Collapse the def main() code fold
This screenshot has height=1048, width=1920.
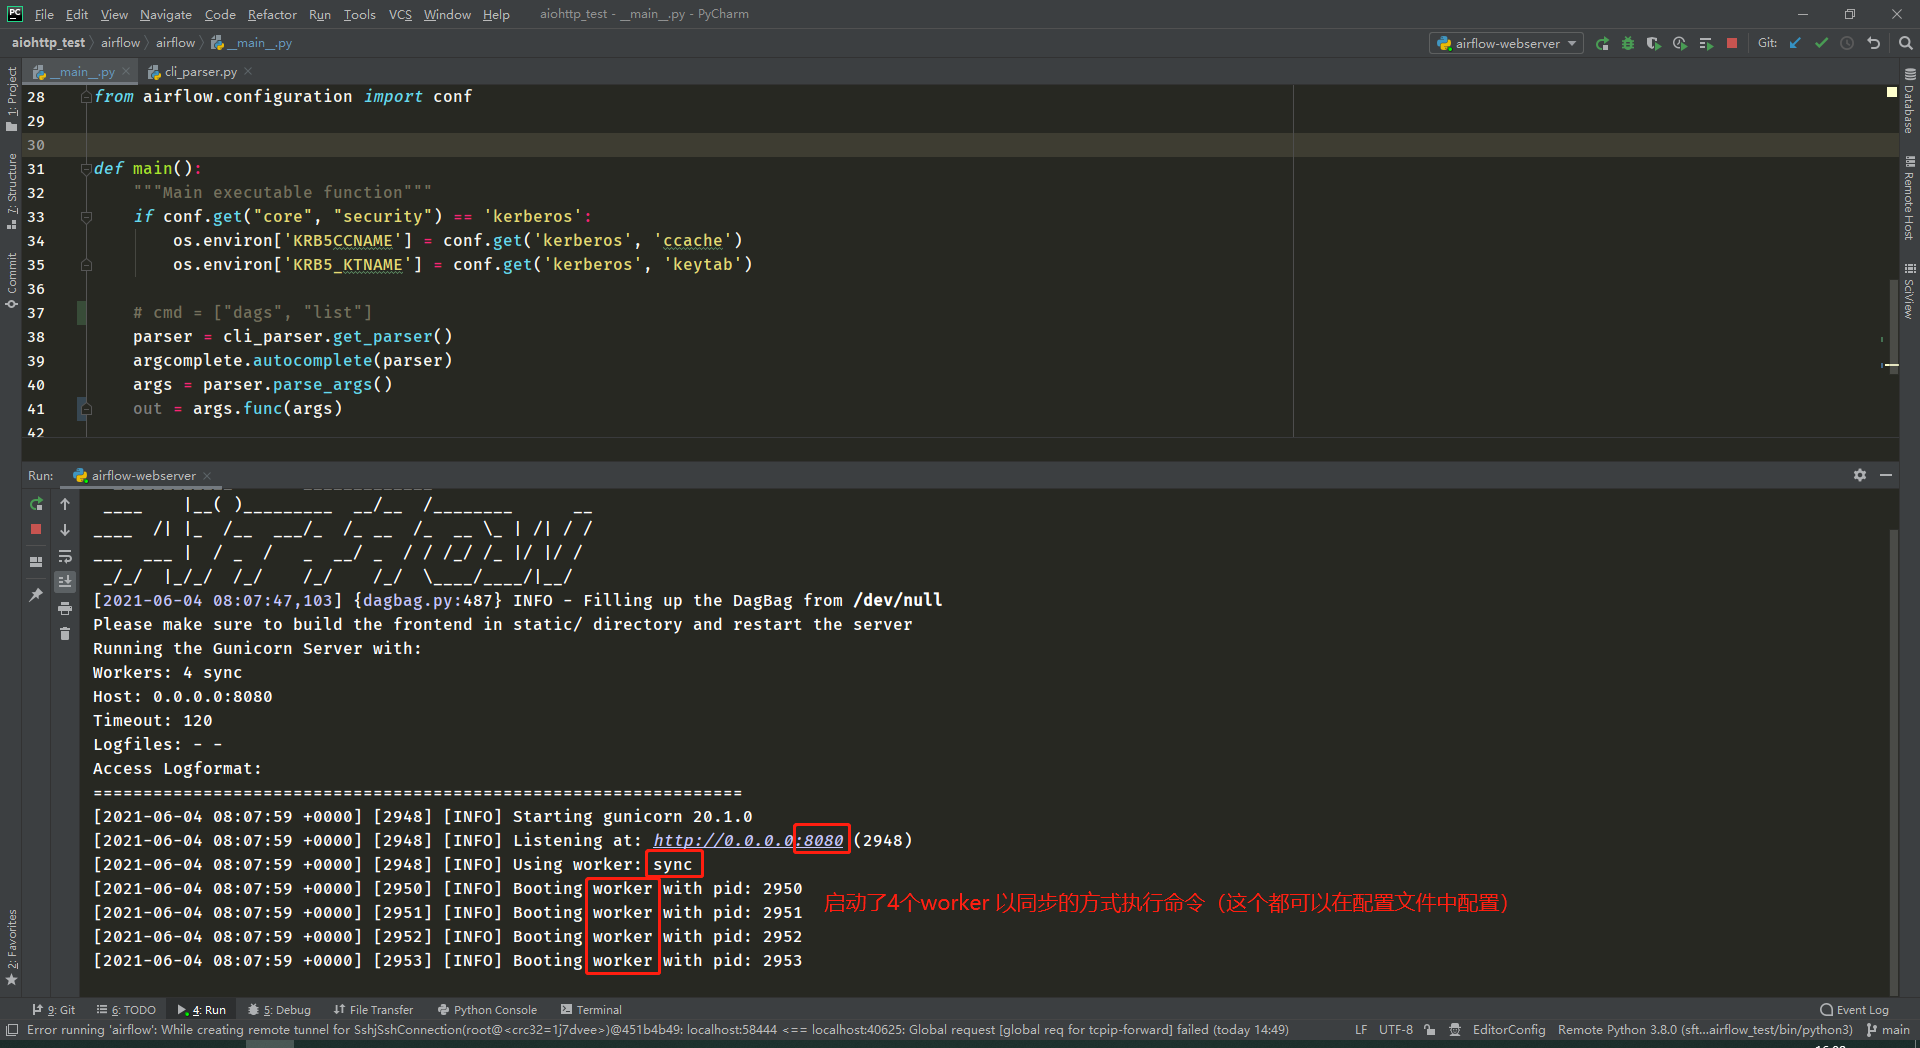[86, 168]
